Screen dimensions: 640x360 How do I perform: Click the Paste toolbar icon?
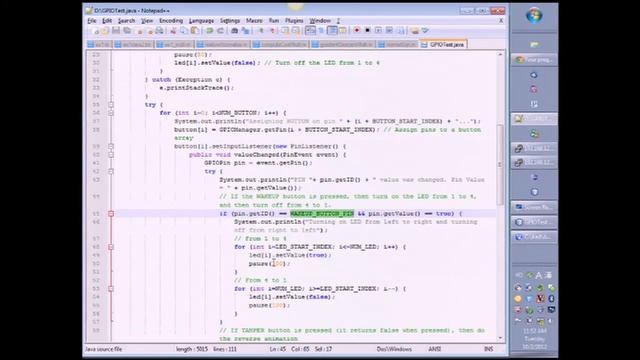click(195, 31)
